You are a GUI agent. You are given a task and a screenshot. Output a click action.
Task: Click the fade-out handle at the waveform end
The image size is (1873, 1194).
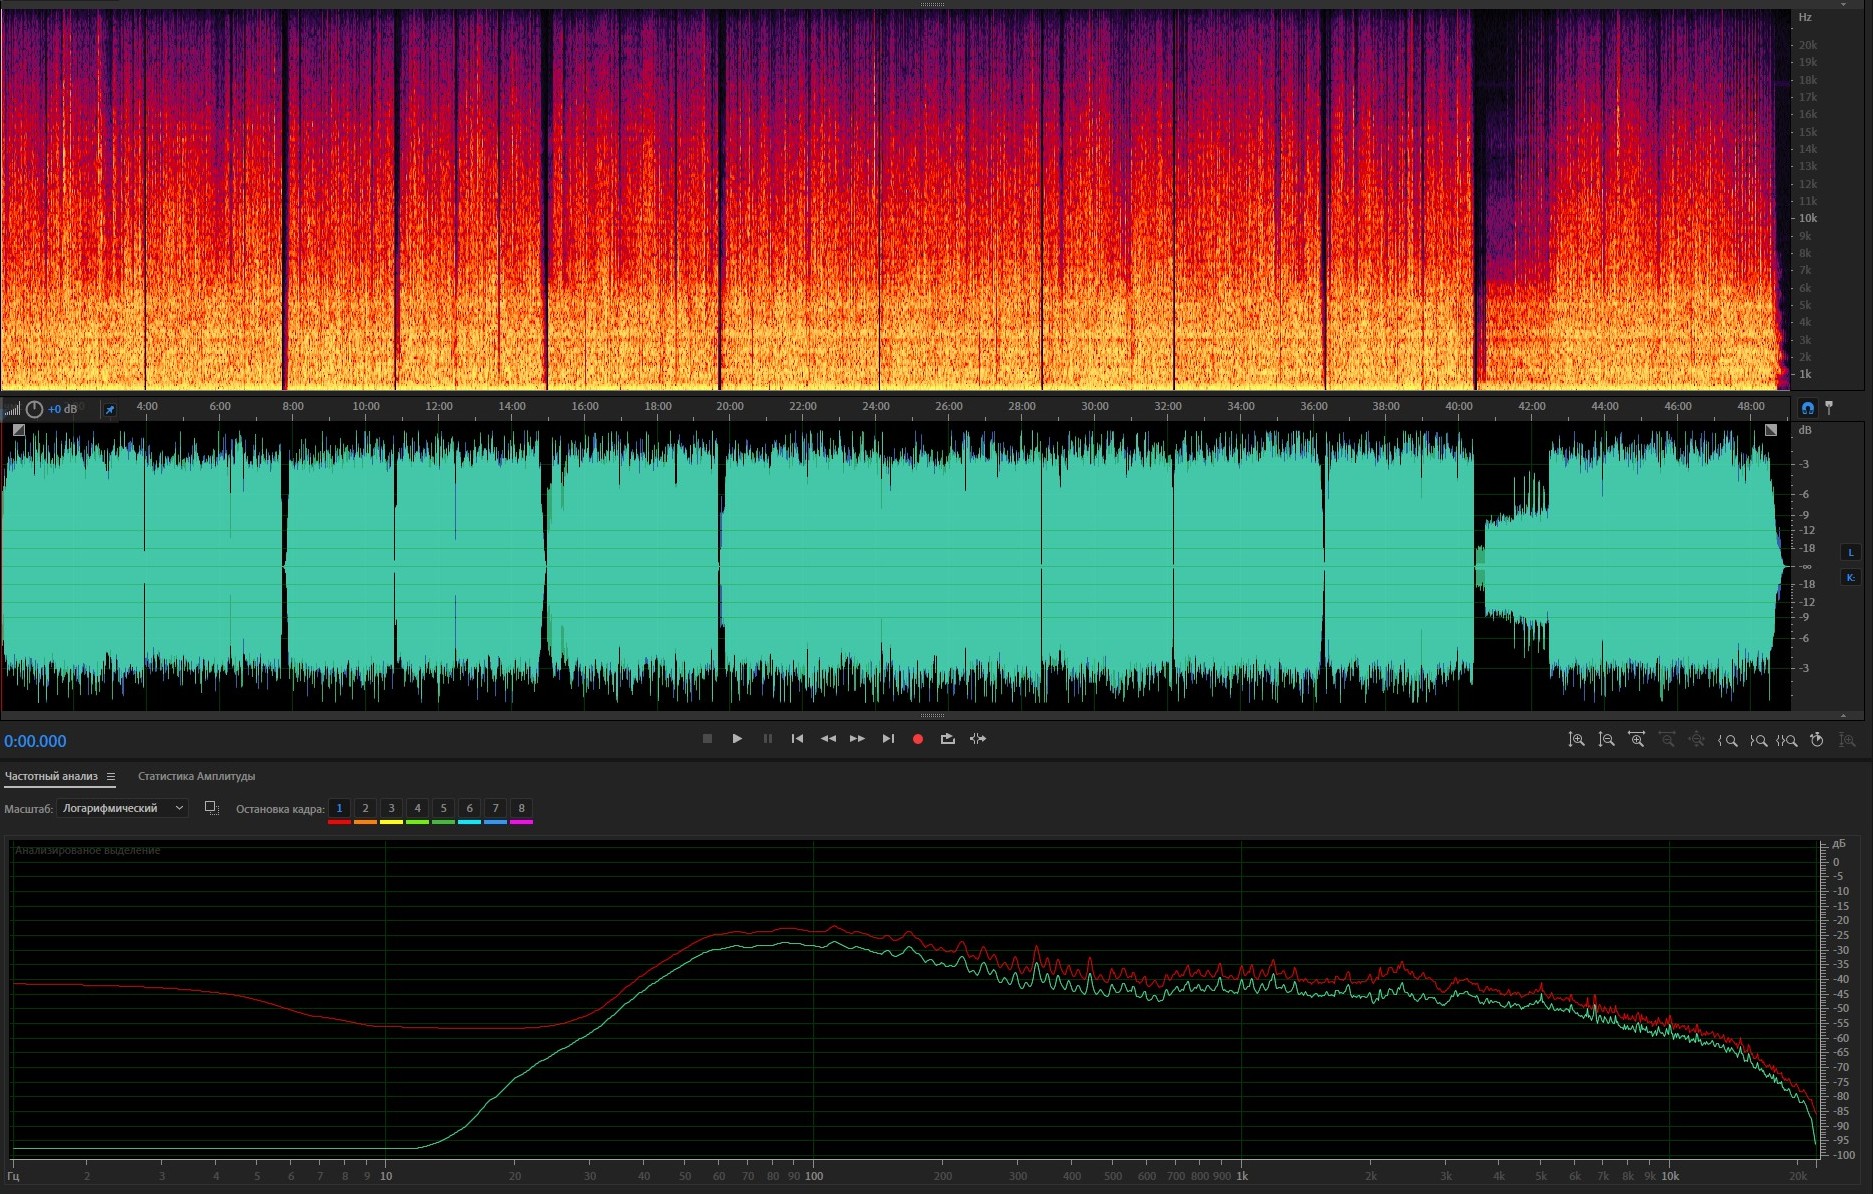click(x=1771, y=430)
